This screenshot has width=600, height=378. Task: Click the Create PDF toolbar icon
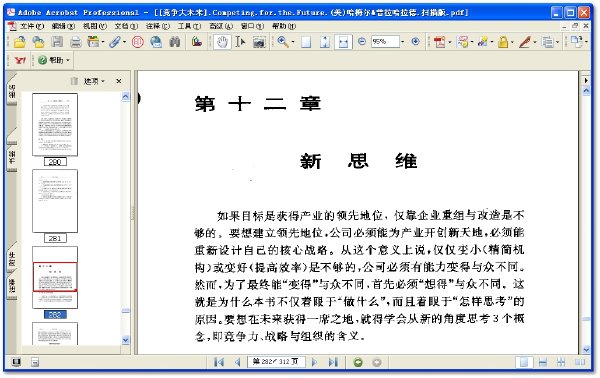439,42
